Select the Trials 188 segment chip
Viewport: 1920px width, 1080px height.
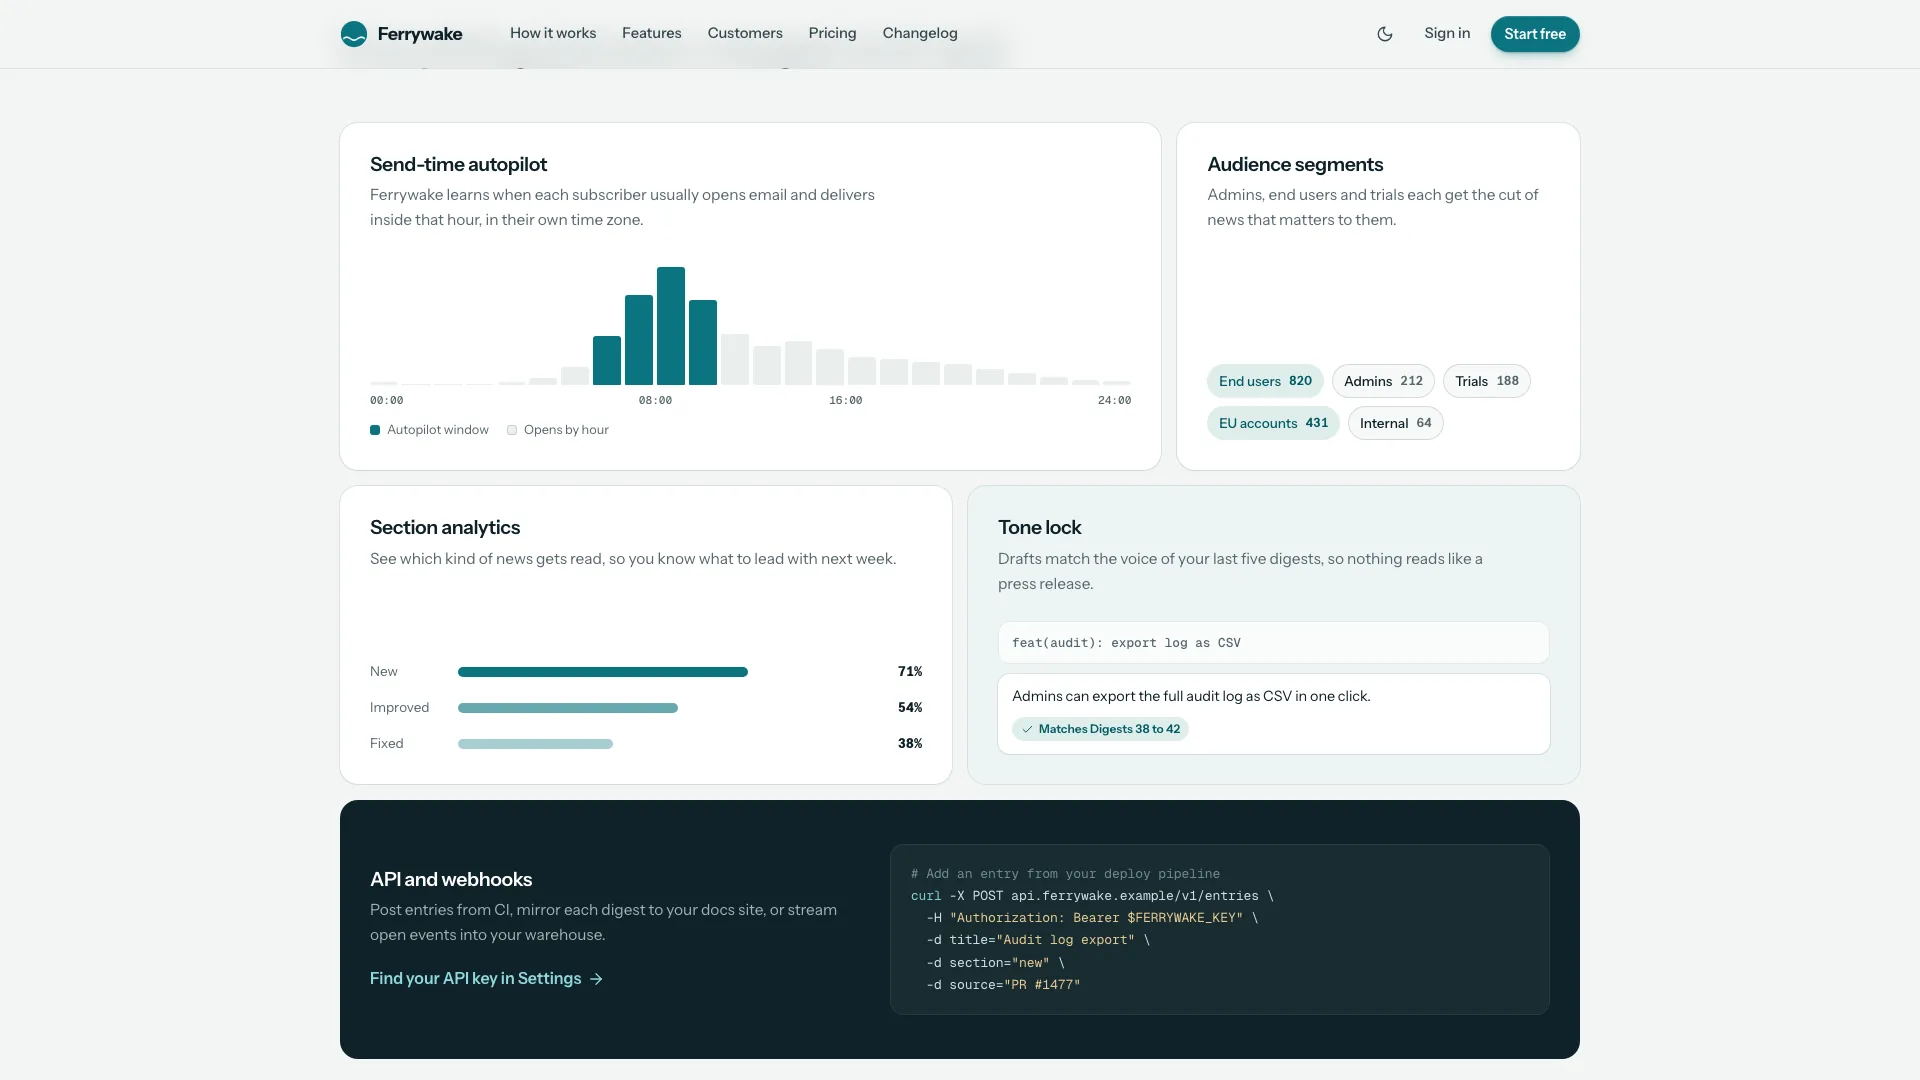coord(1487,381)
